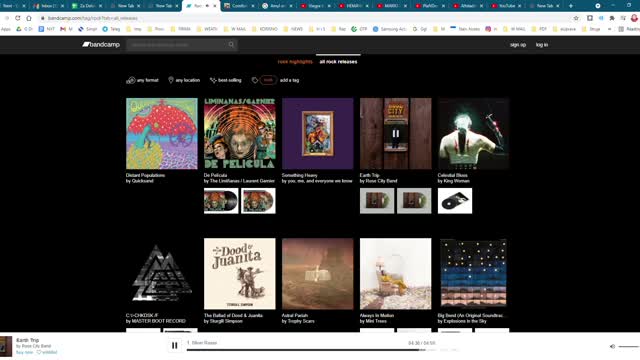Click De Pelicula title text

click(216, 175)
